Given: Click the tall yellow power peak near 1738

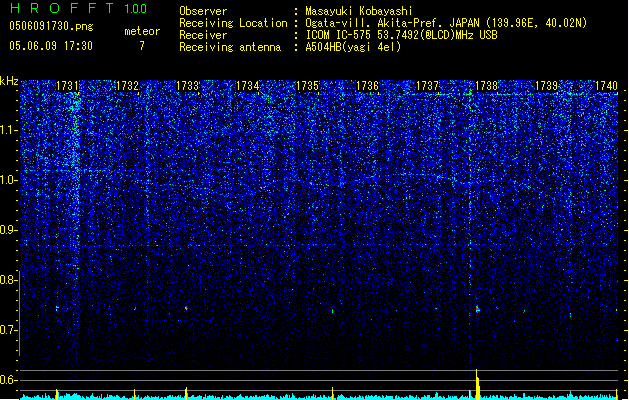Looking at the screenshot, I should (x=477, y=384).
